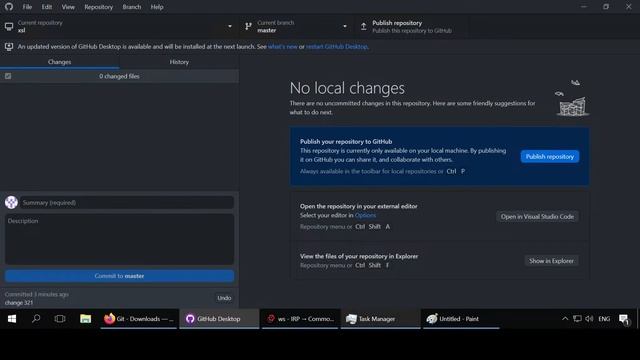Click the restart GitHub Desktop link
Image resolution: width=640 pixels, height=360 pixels.
337,47
